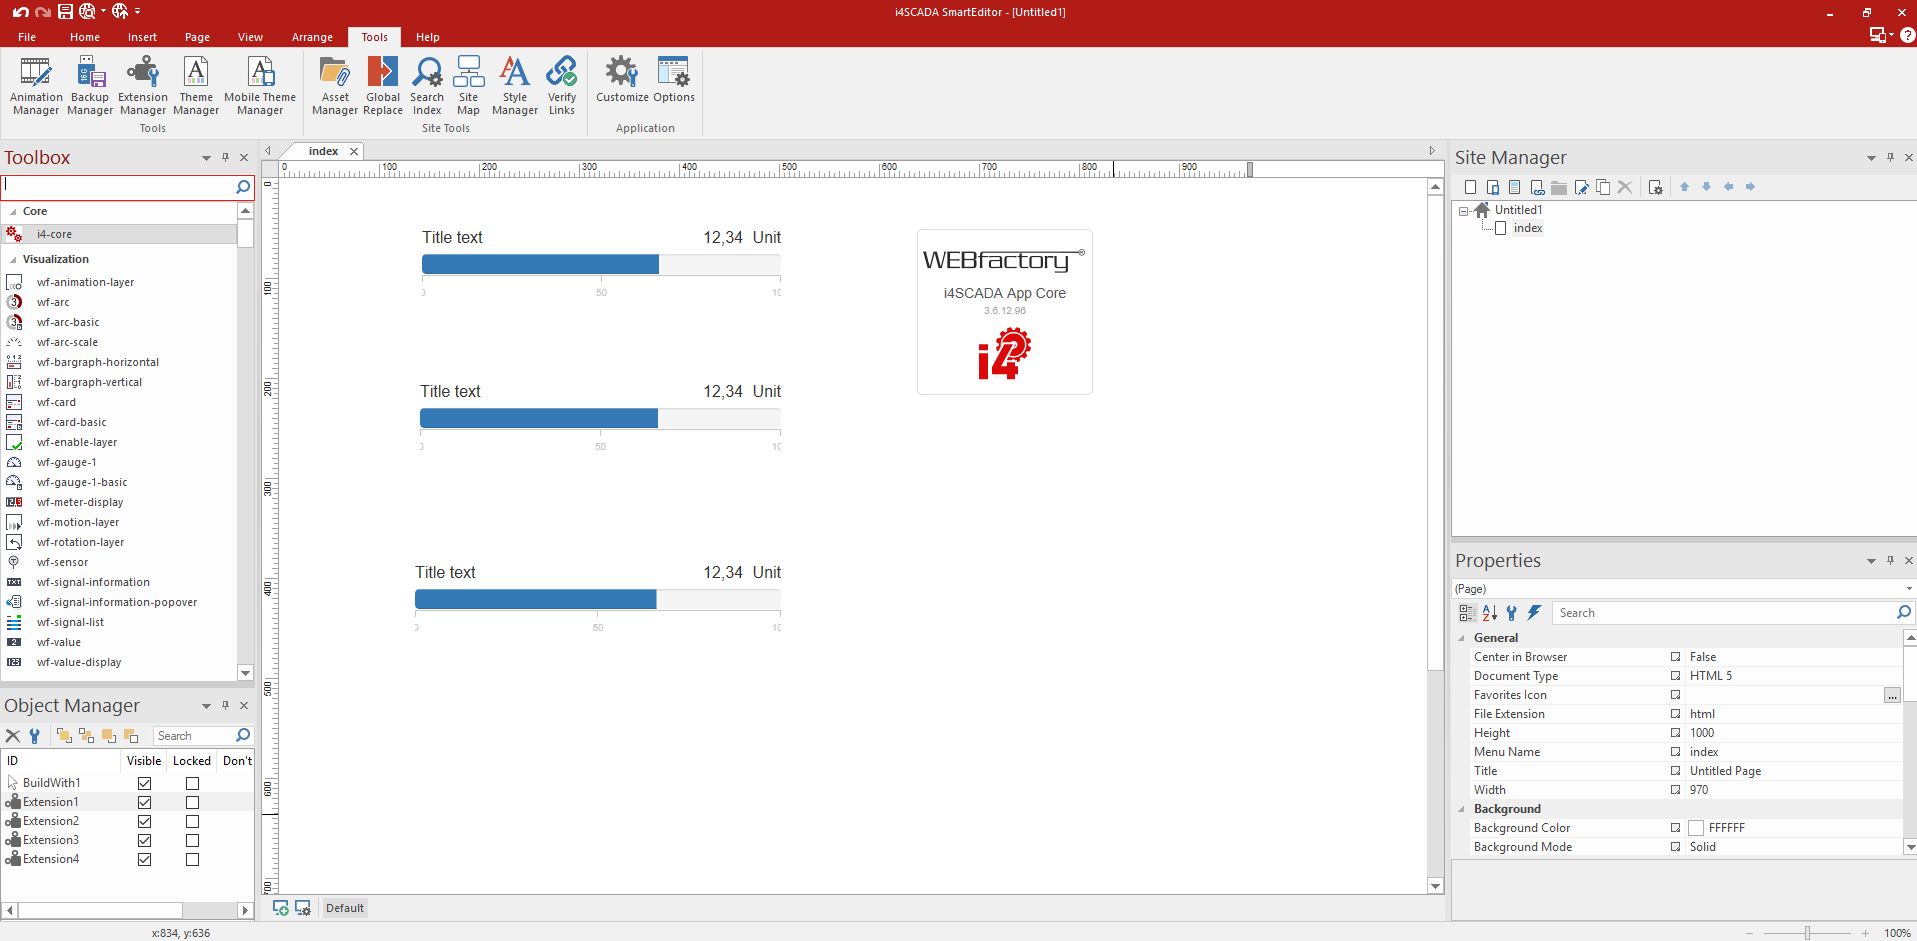Click the Background Color white swatch
This screenshot has width=1917, height=941.
(x=1695, y=827)
